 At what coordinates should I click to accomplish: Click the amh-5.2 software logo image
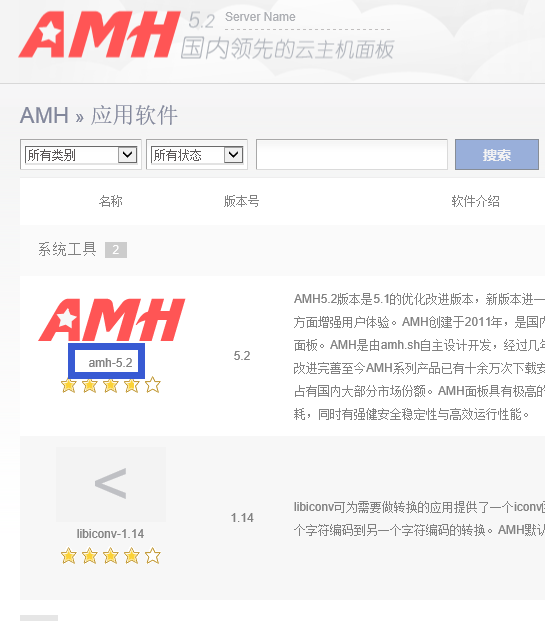tap(112, 320)
